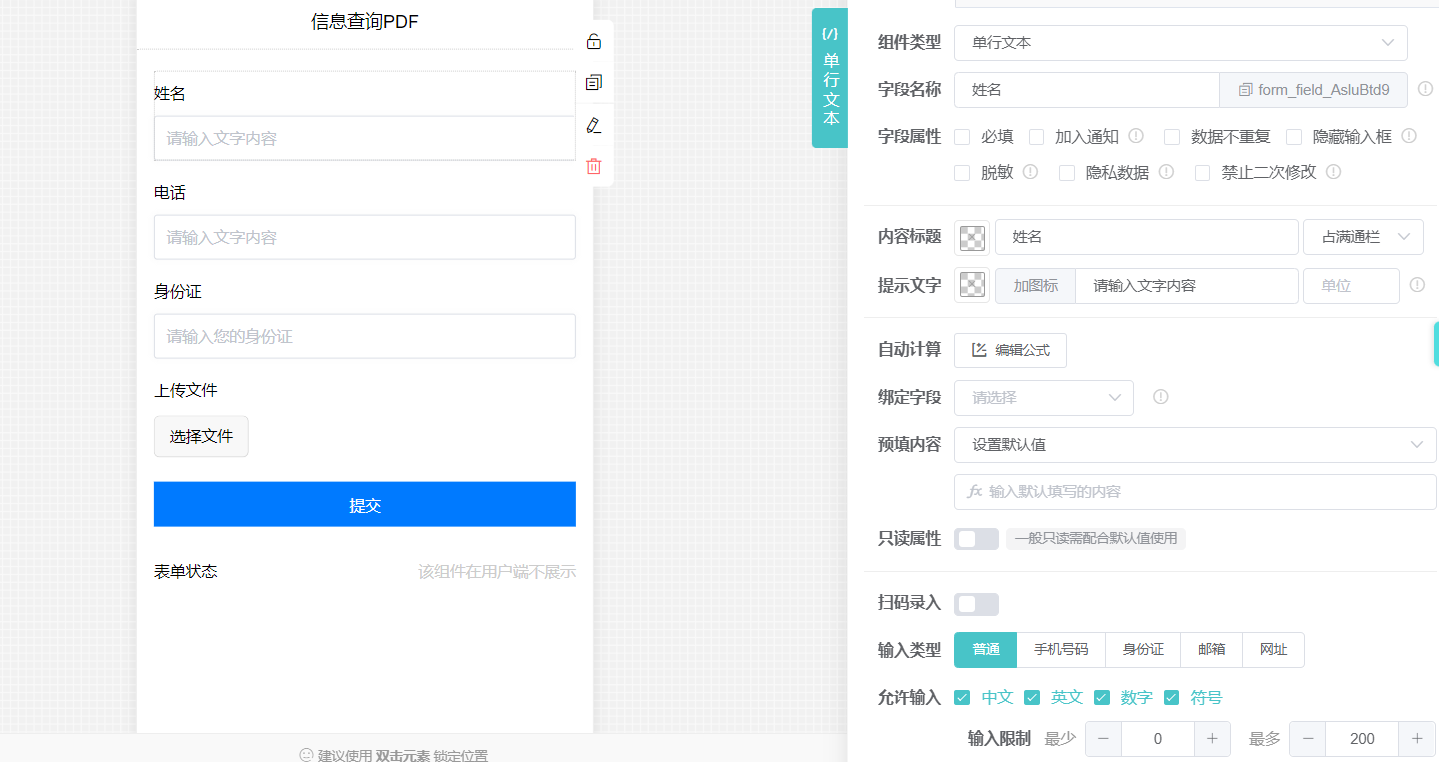Open the 组件类型 dropdown

tap(1180, 43)
